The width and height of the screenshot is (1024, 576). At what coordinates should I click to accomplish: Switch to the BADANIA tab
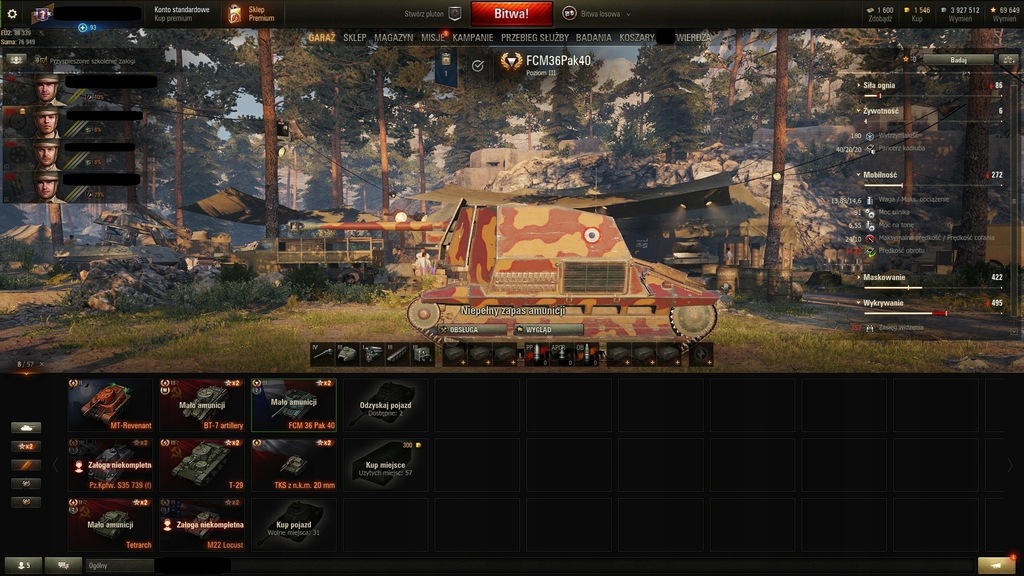tap(594, 38)
